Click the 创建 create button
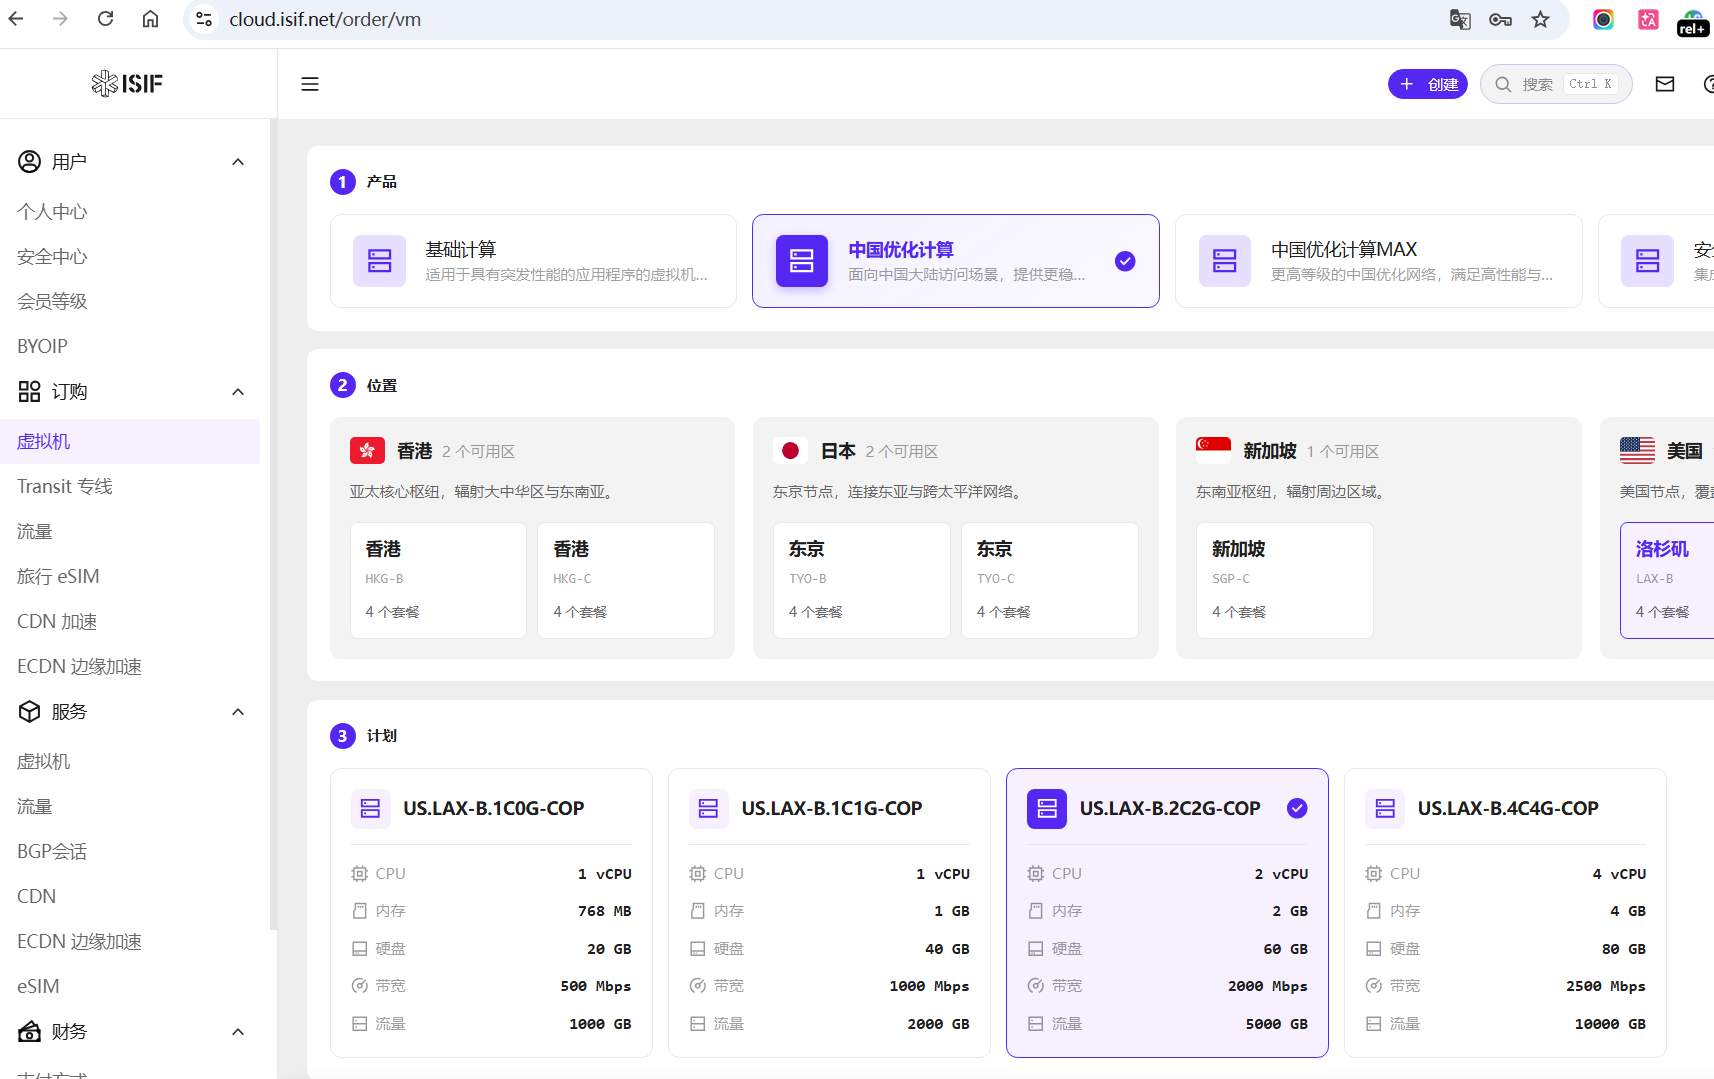The height and width of the screenshot is (1079, 1714). coord(1427,84)
